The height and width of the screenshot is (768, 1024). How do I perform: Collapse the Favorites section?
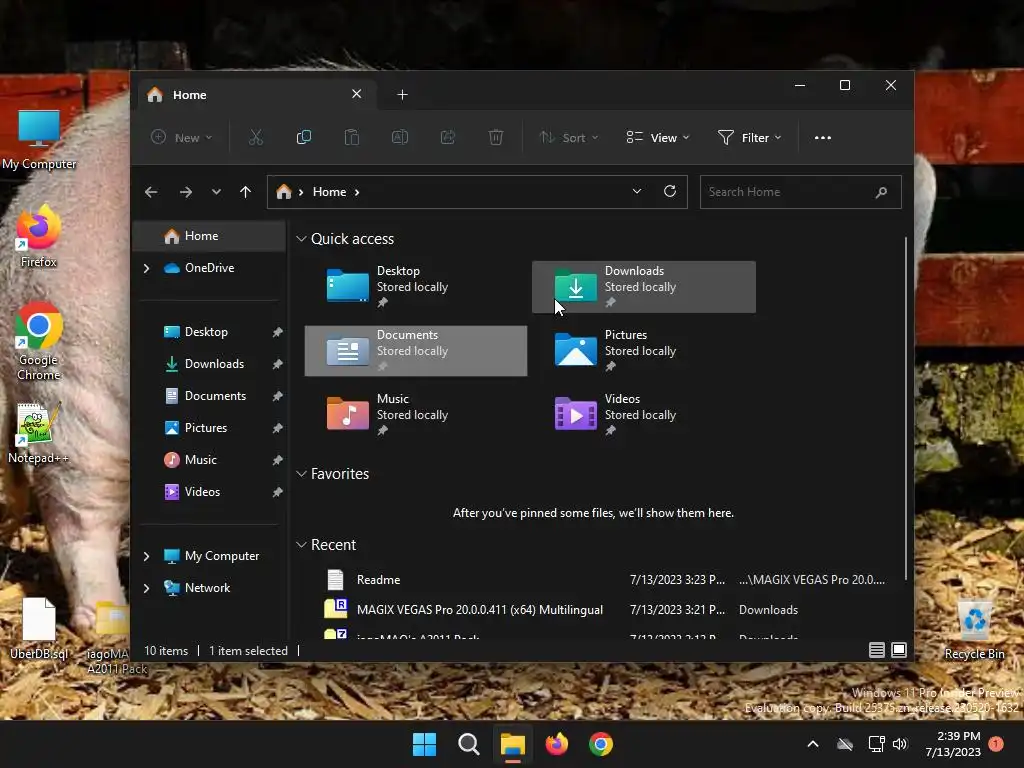[x=301, y=474]
